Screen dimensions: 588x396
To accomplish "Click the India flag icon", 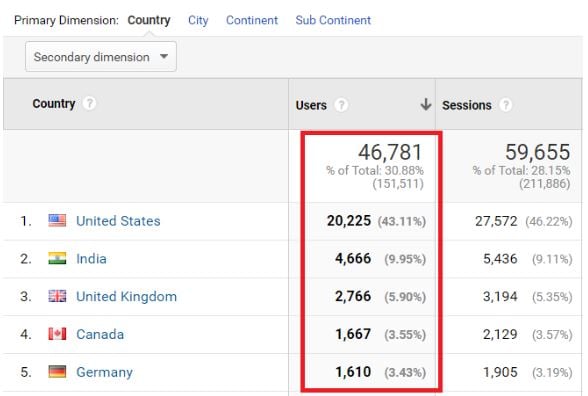I will click(57, 258).
